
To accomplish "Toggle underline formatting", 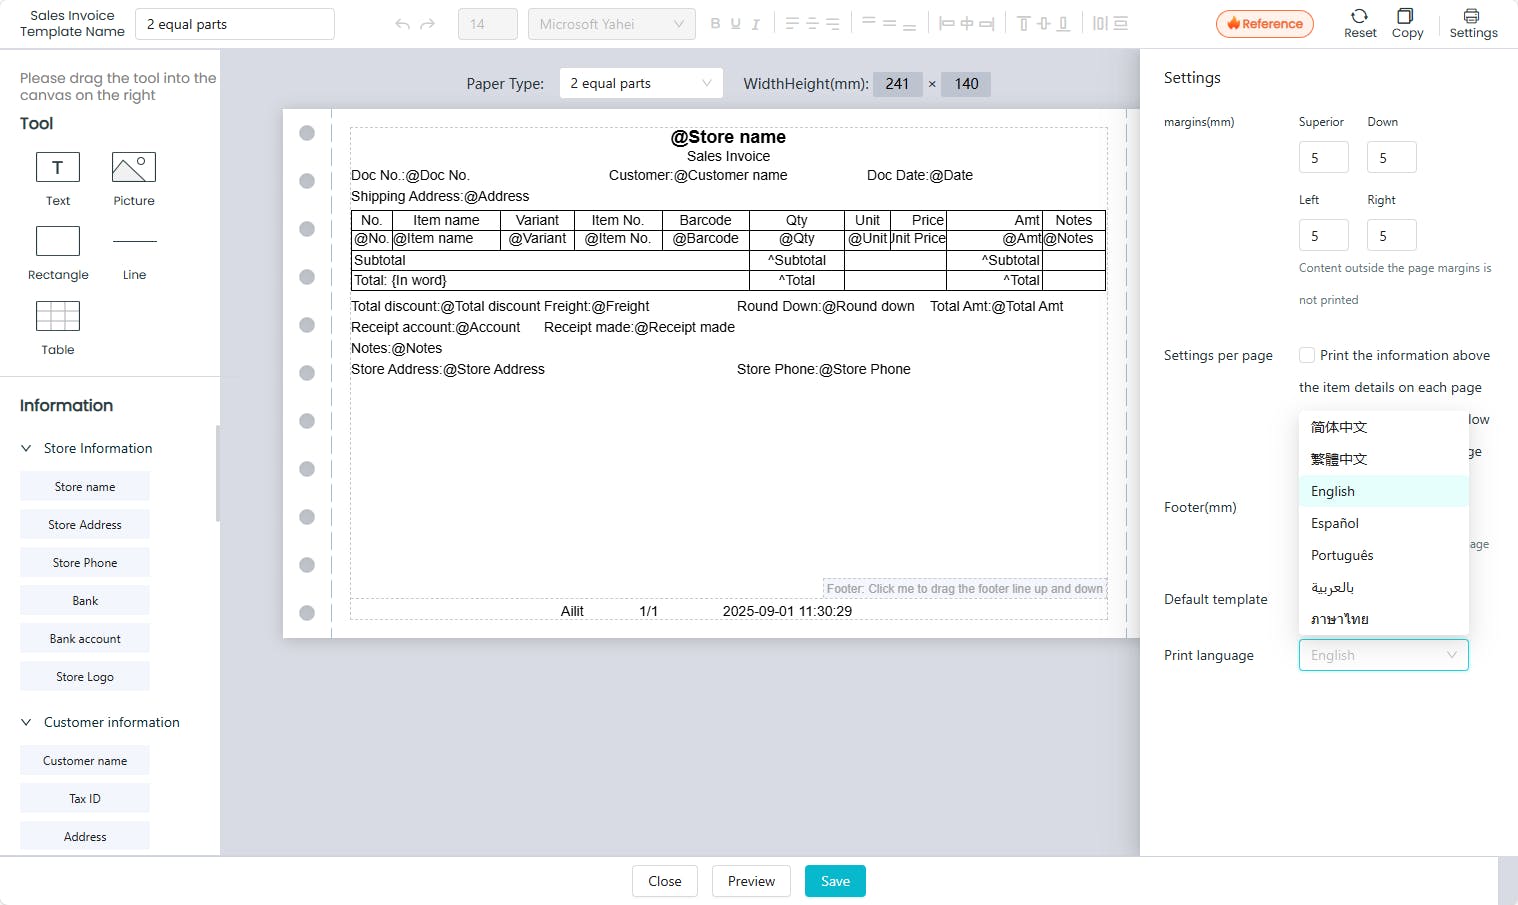I will (x=735, y=24).
